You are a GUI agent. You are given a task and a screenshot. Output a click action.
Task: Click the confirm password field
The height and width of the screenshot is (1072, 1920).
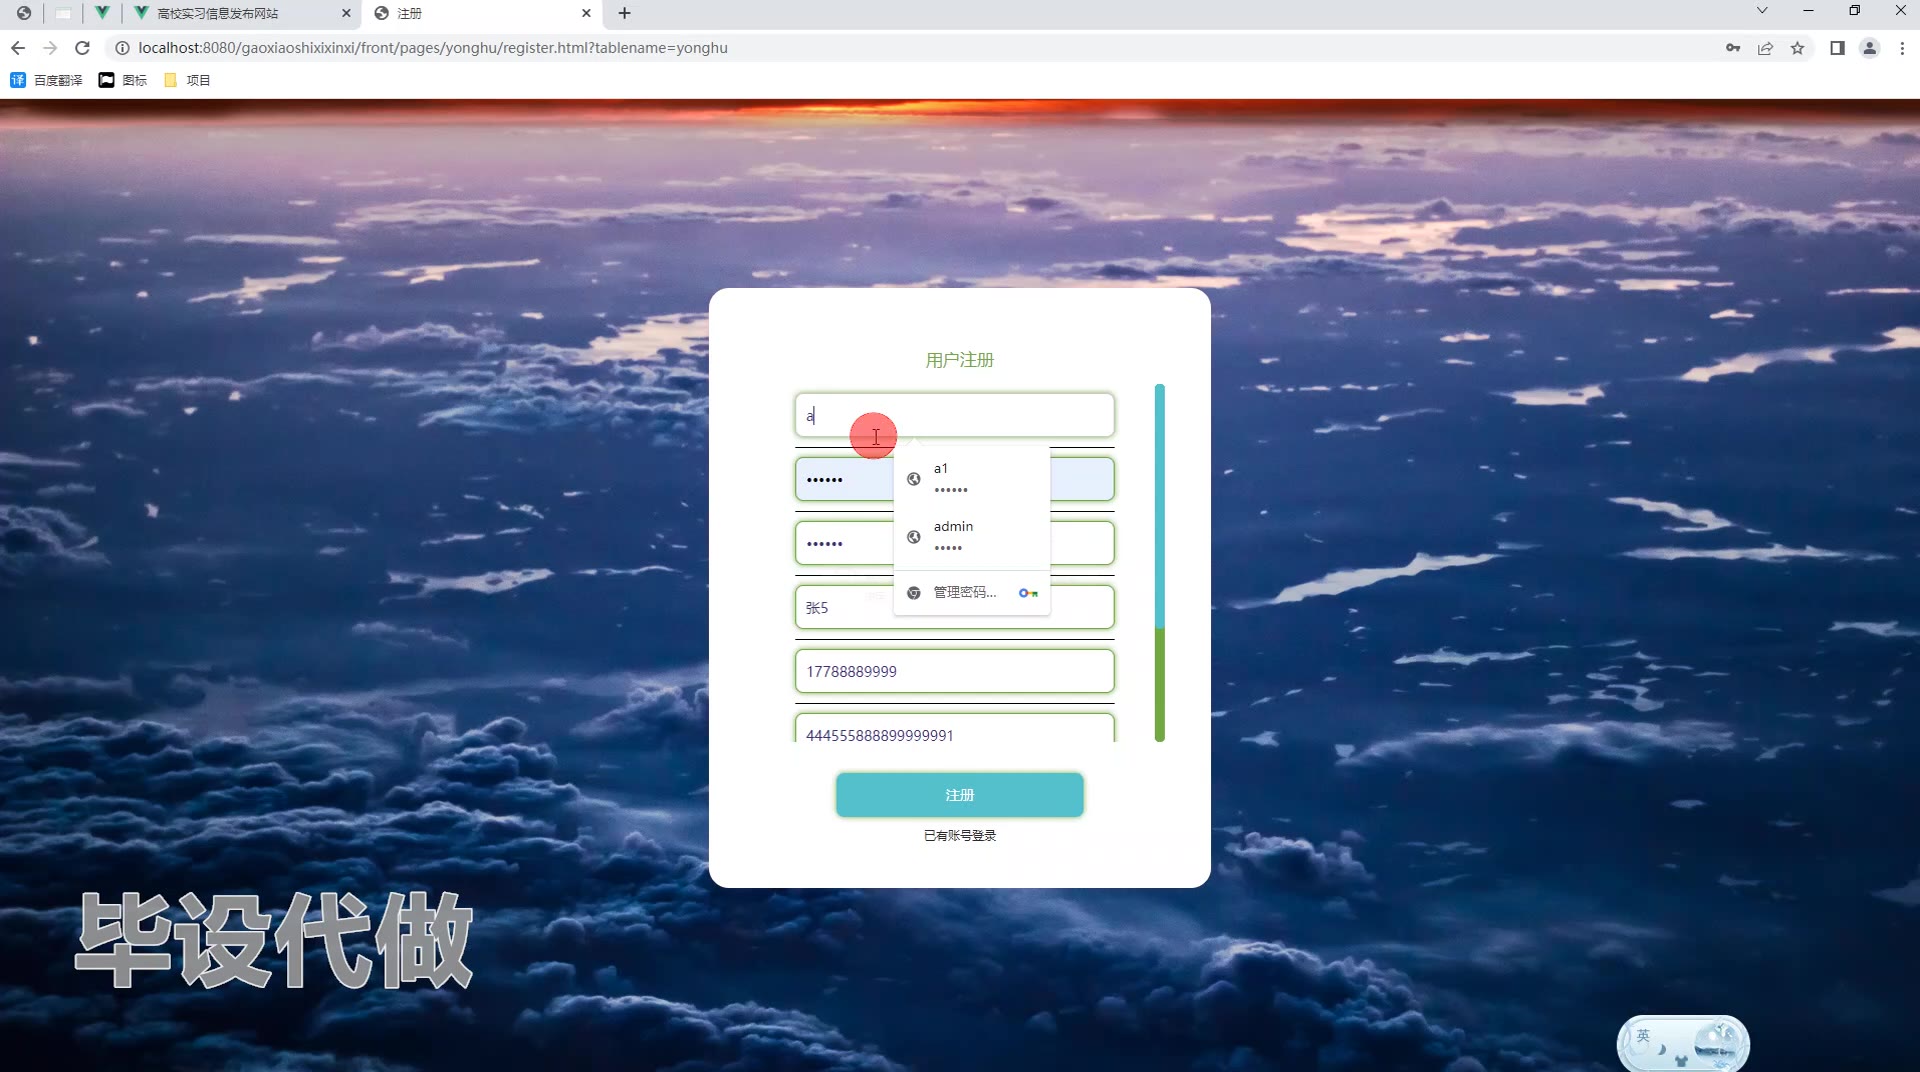954,543
